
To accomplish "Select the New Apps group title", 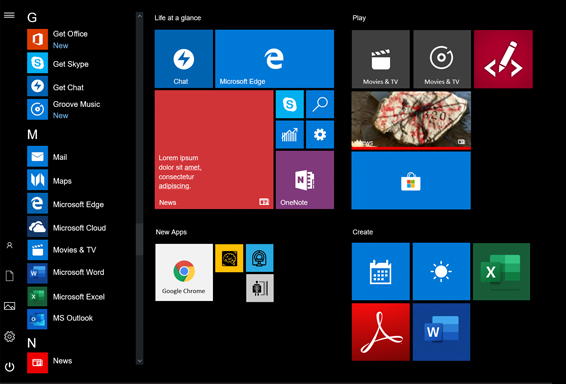I will pos(171,232).
